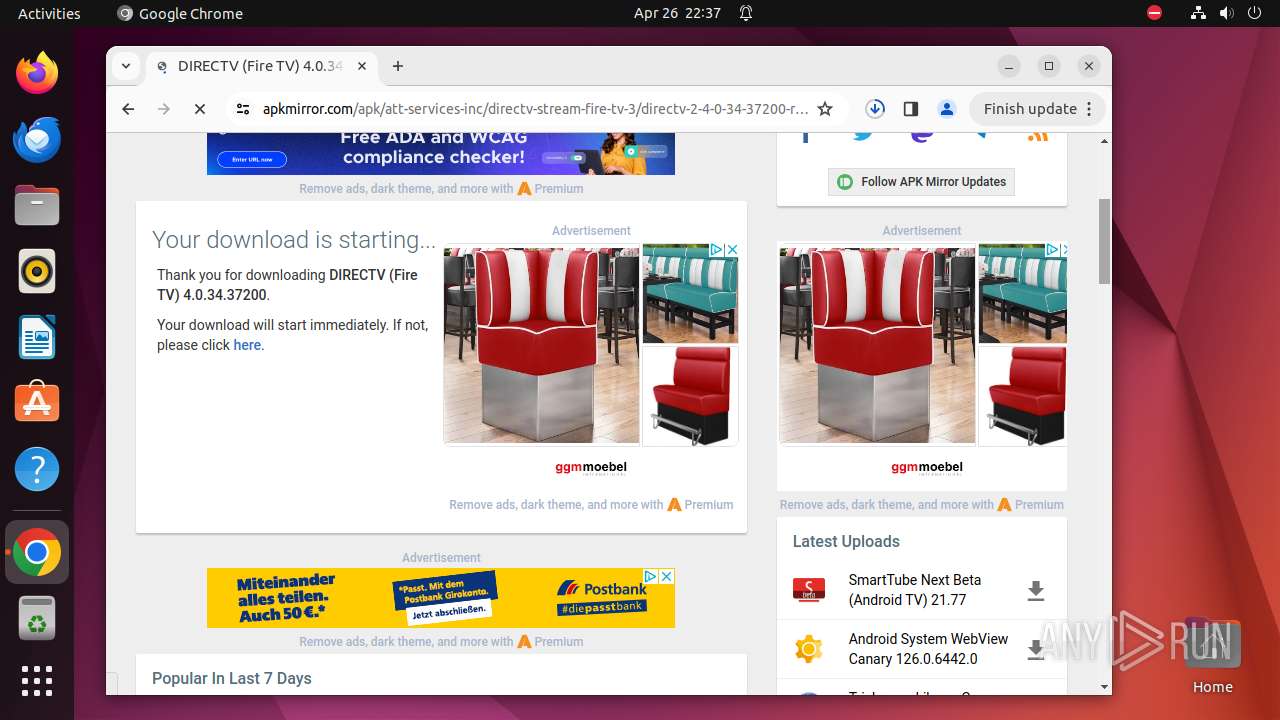
Task: Open Google Chrome app menu in top bar
Action: (x=180, y=13)
